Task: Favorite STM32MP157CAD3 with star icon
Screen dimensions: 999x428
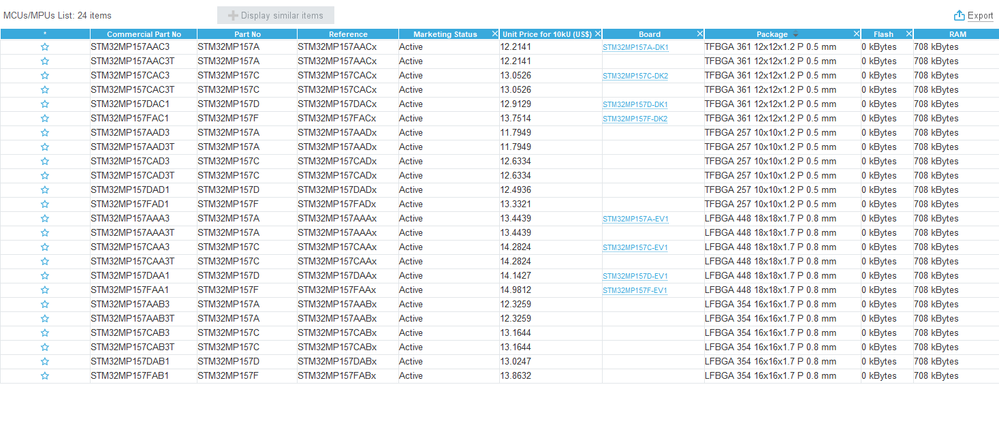Action: tap(45, 162)
